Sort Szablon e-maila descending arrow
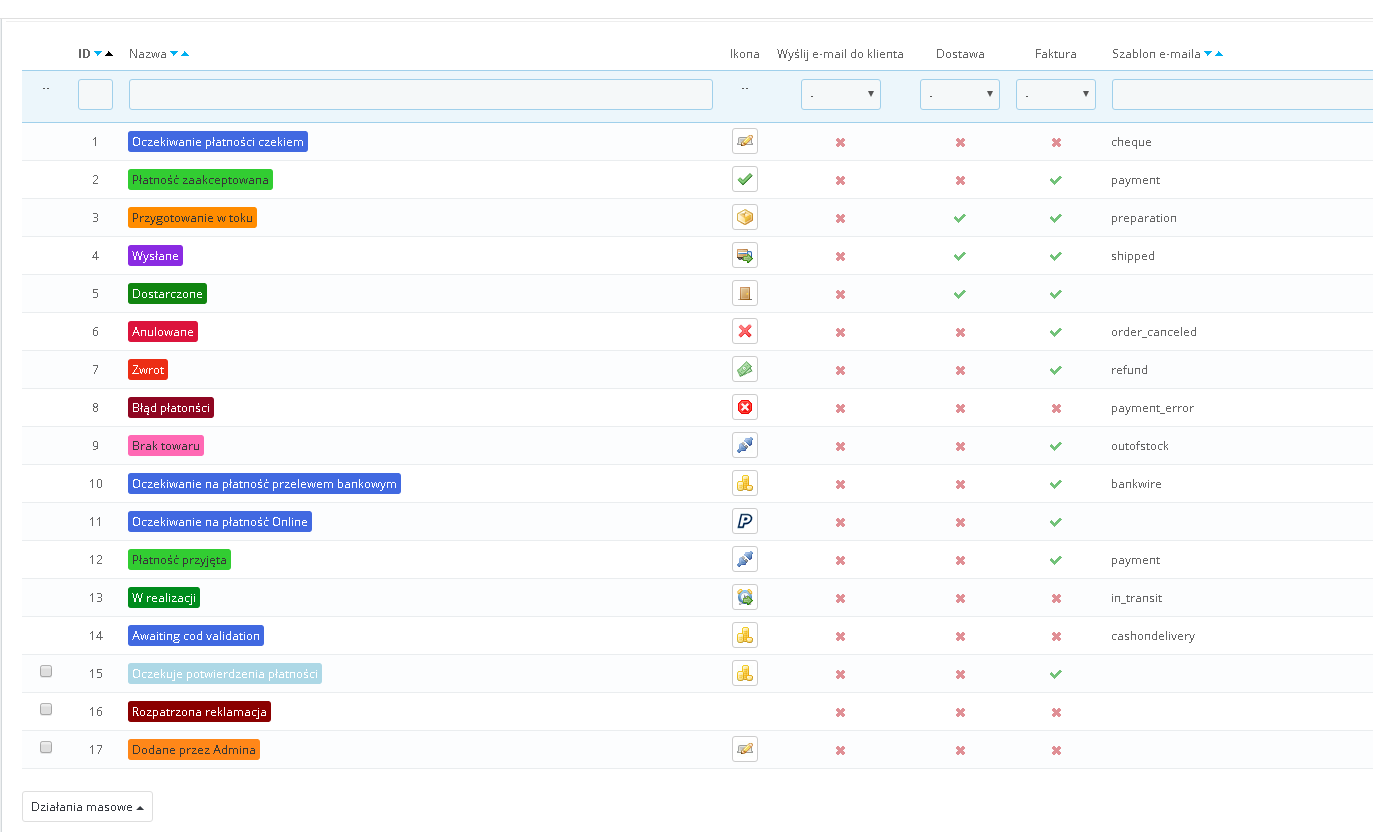The image size is (1373, 832). click(x=1208, y=54)
